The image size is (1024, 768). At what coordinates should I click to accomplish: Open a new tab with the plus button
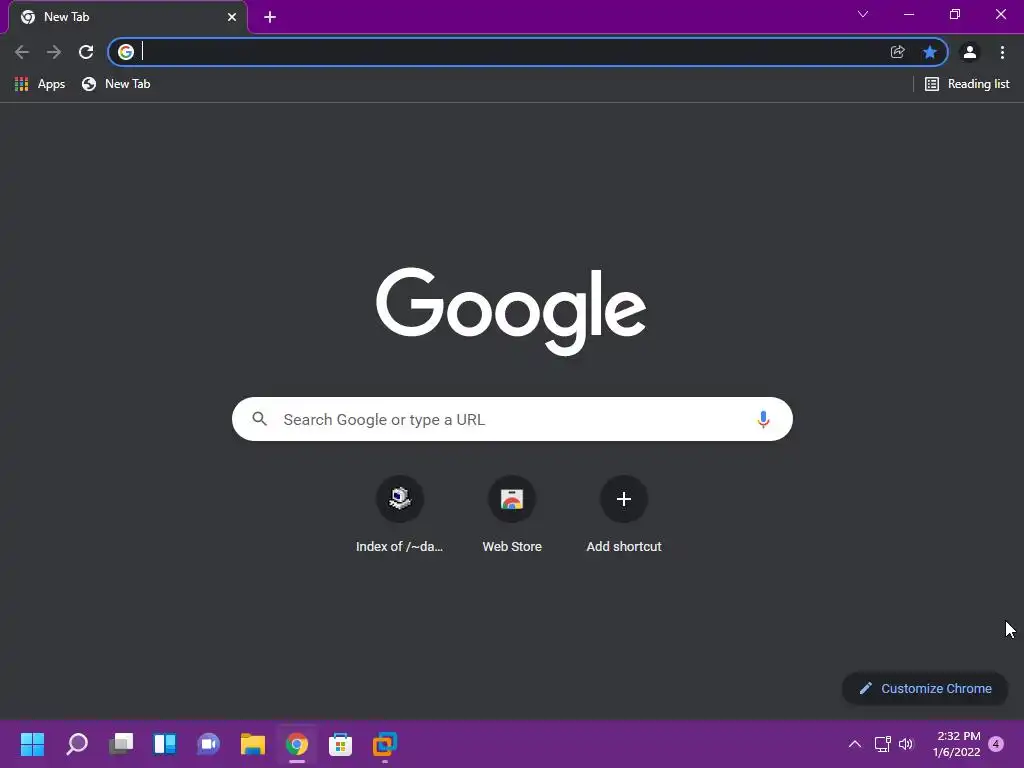[270, 17]
